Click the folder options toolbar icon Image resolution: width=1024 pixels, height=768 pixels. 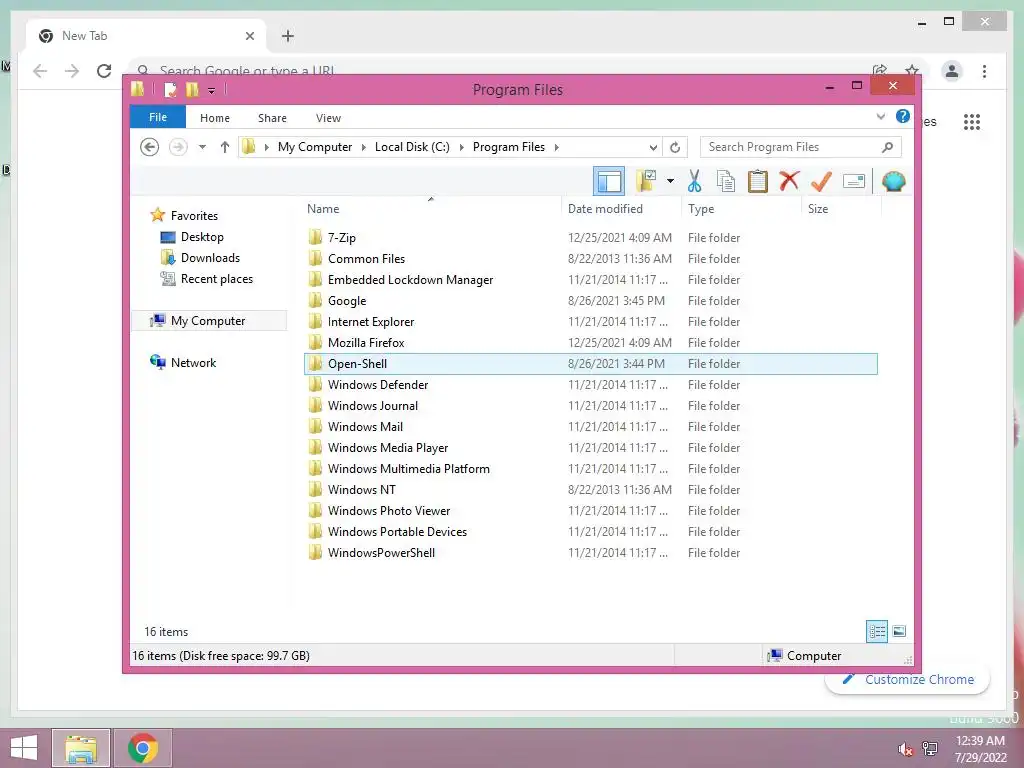click(x=647, y=181)
